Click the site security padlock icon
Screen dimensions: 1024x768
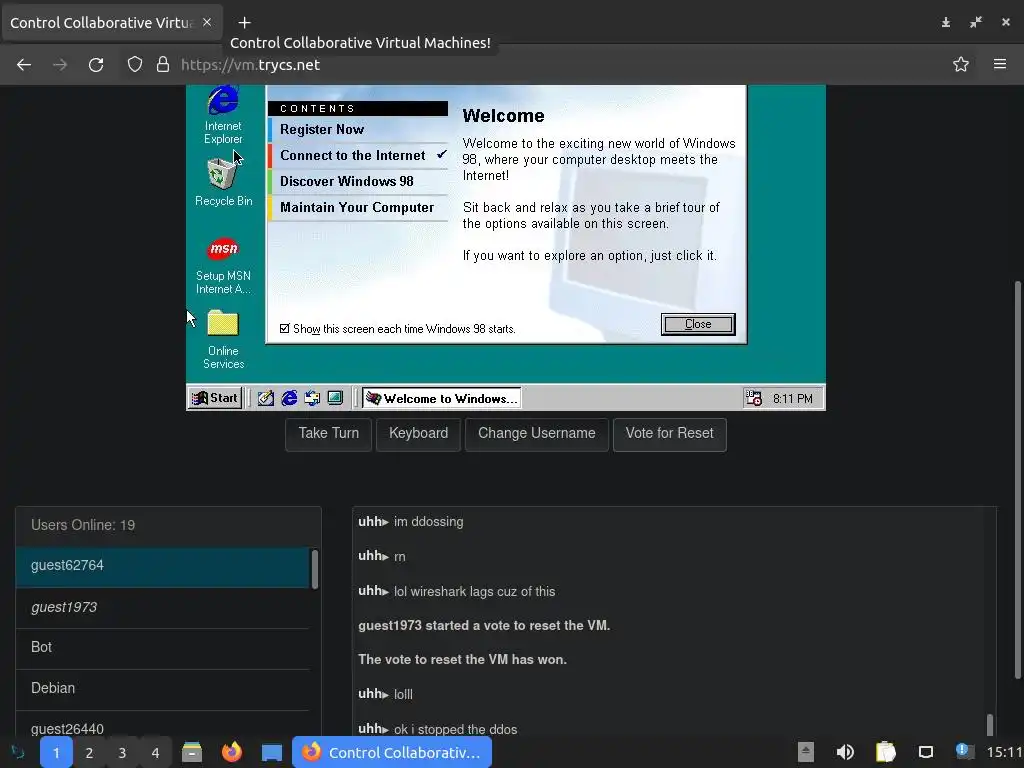pos(163,65)
